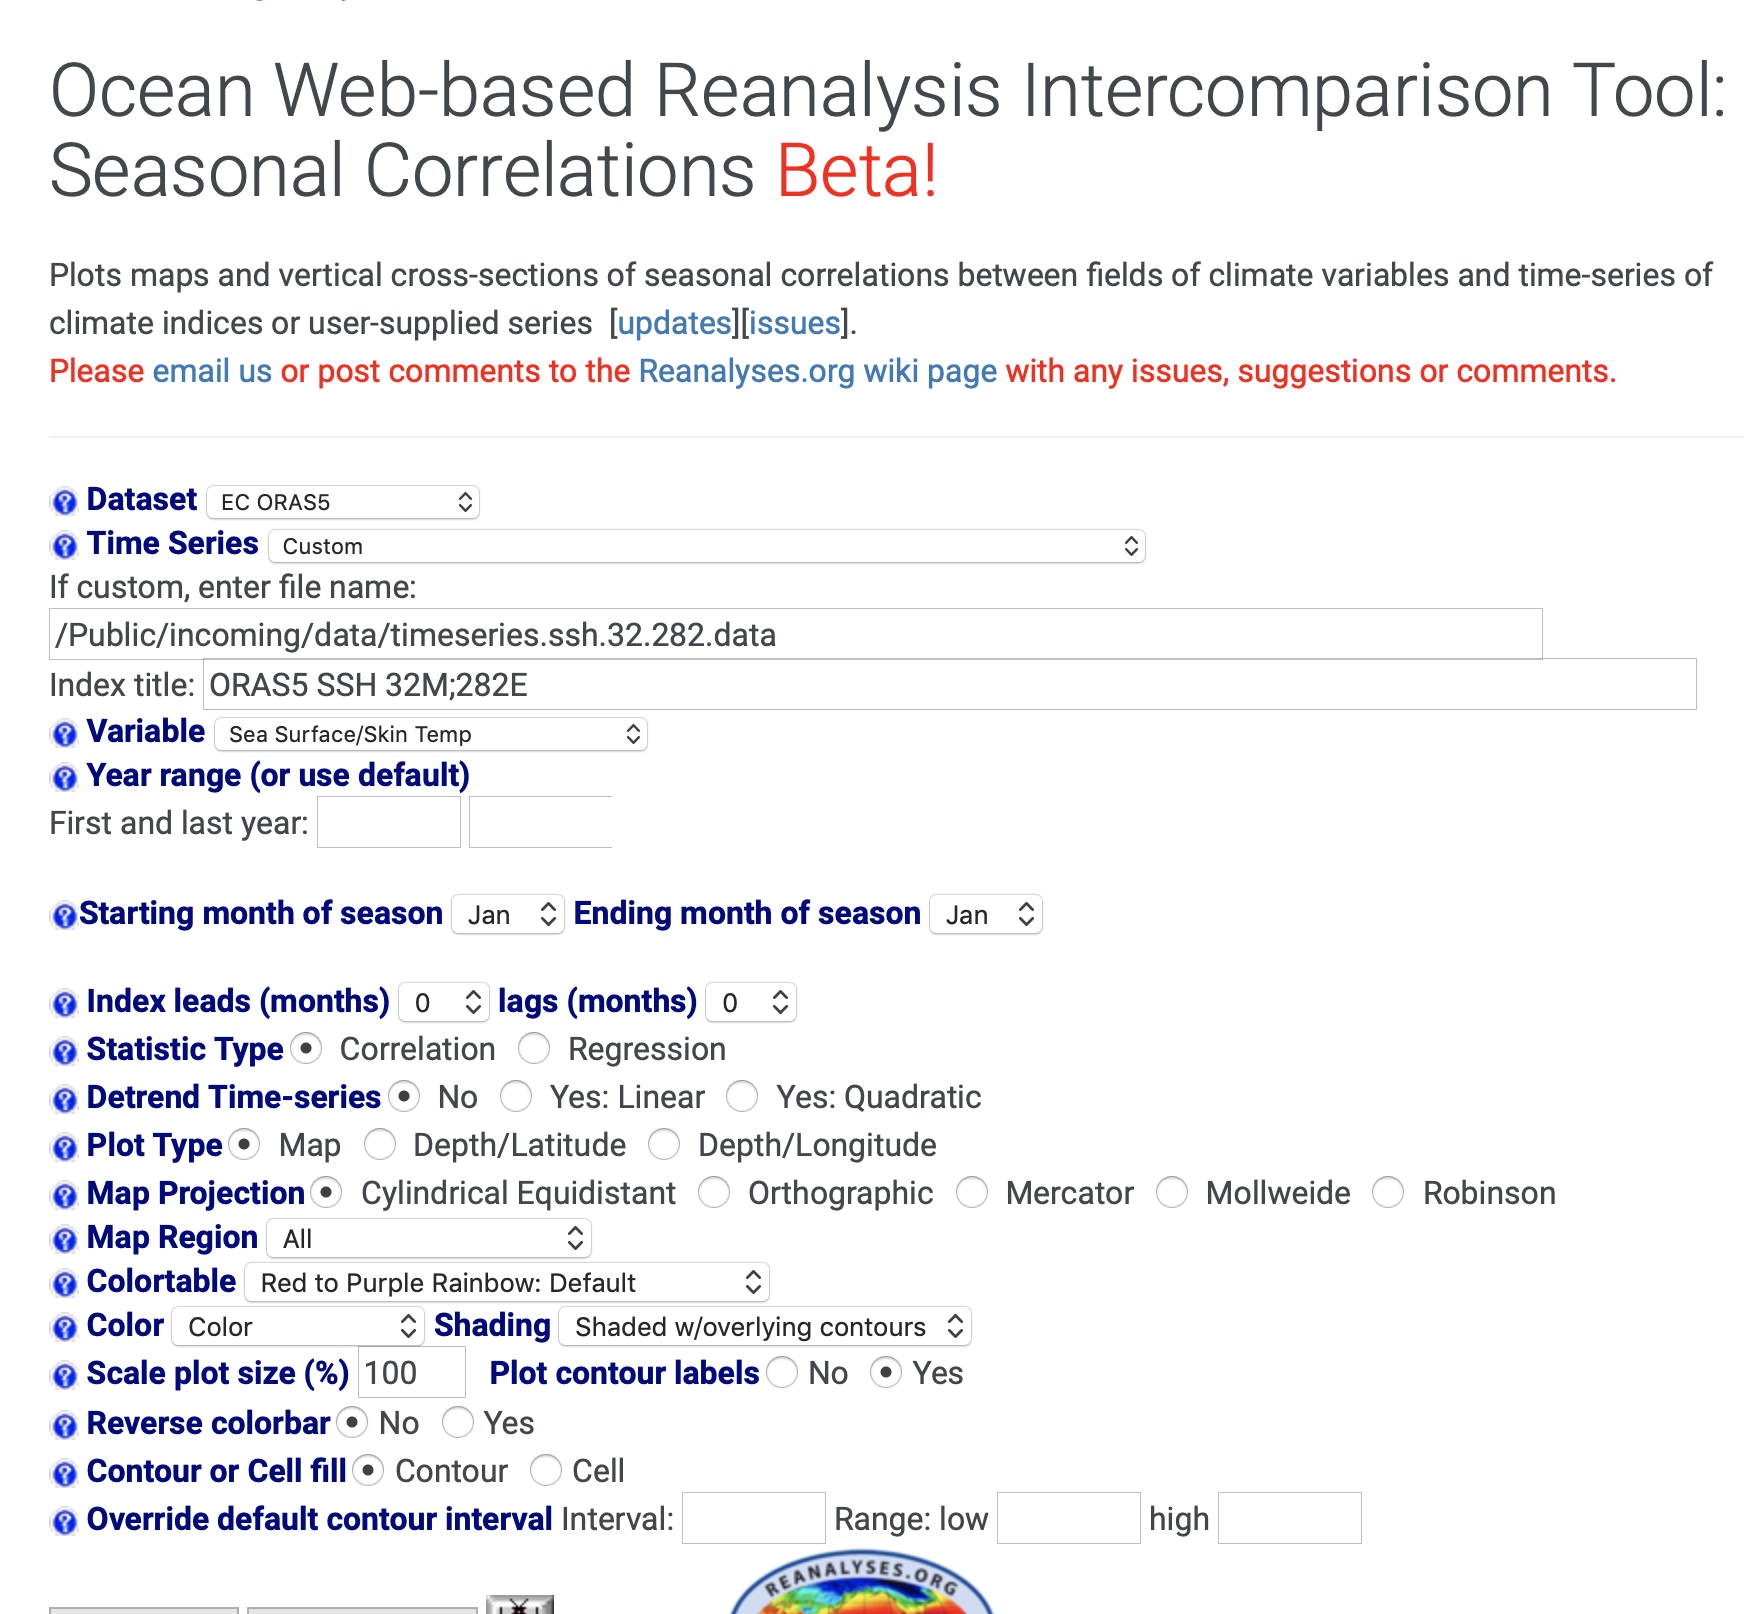Click the Scale plot size field
The height and width of the screenshot is (1614, 1758).
412,1372
